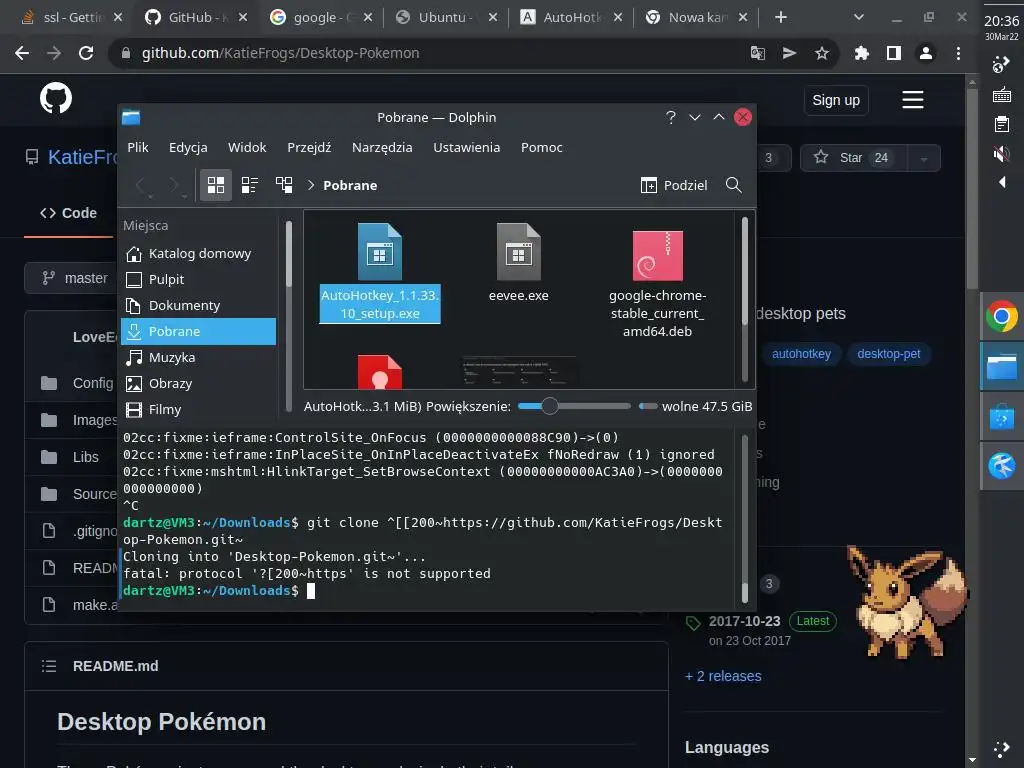
Task: Expand Chrome tab search chevron
Action: (x=859, y=18)
